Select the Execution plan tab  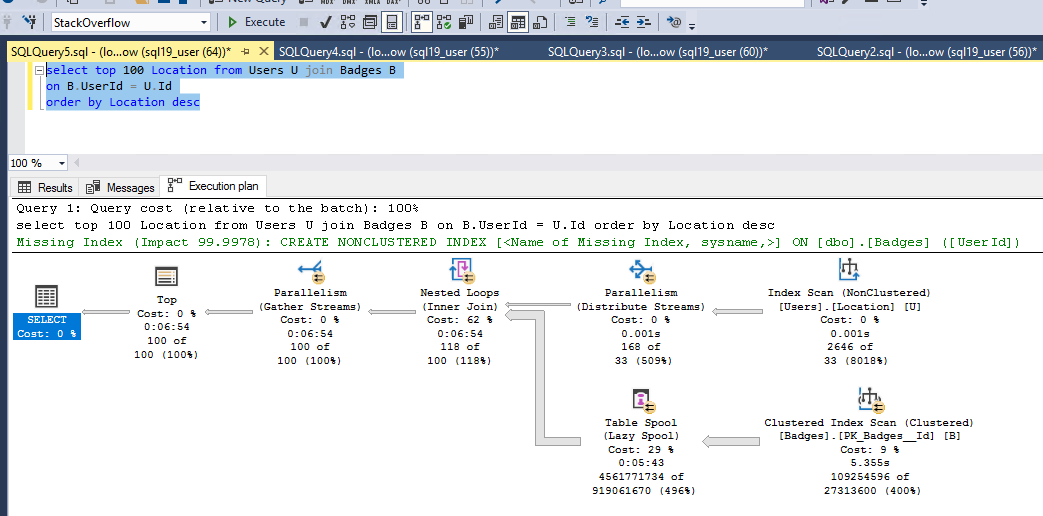(214, 186)
